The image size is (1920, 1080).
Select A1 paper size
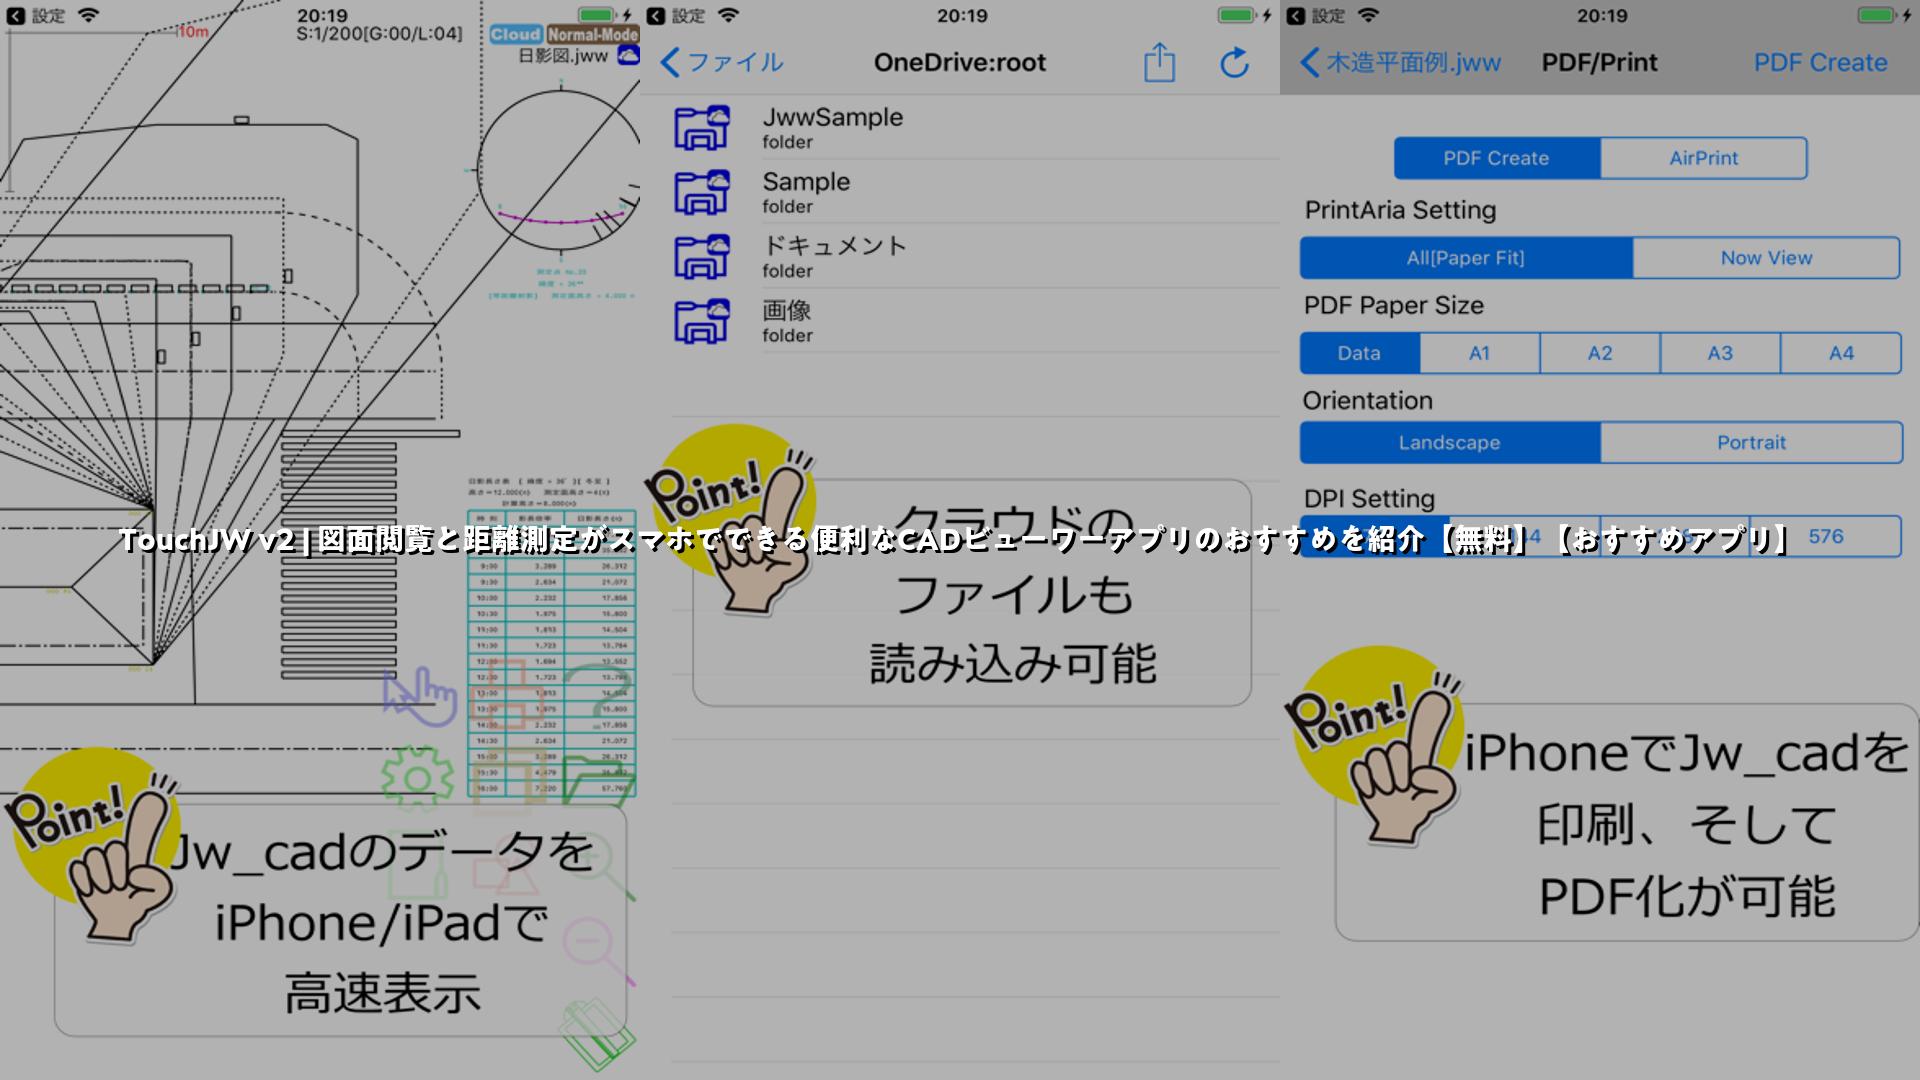pos(1480,353)
